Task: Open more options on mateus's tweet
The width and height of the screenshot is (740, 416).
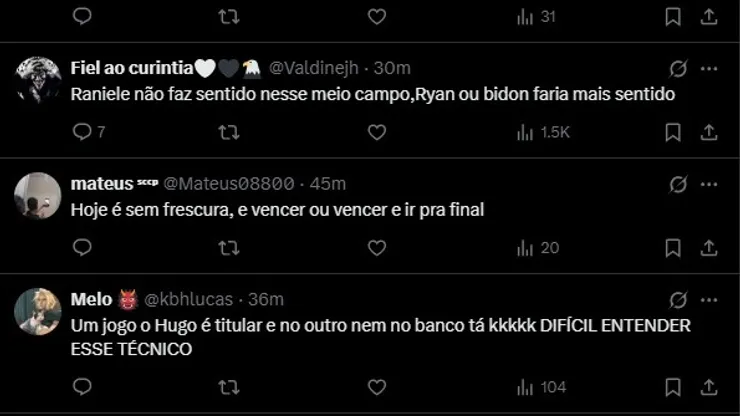Action: 708,184
